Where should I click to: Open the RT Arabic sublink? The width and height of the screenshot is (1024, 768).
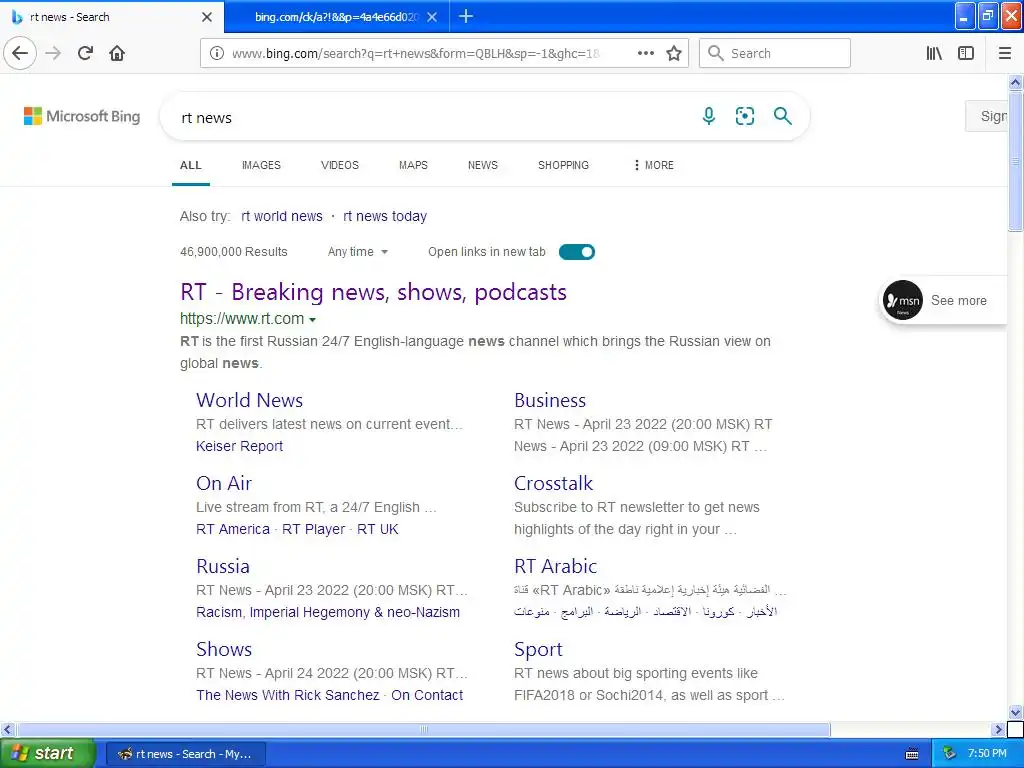pyautogui.click(x=556, y=566)
